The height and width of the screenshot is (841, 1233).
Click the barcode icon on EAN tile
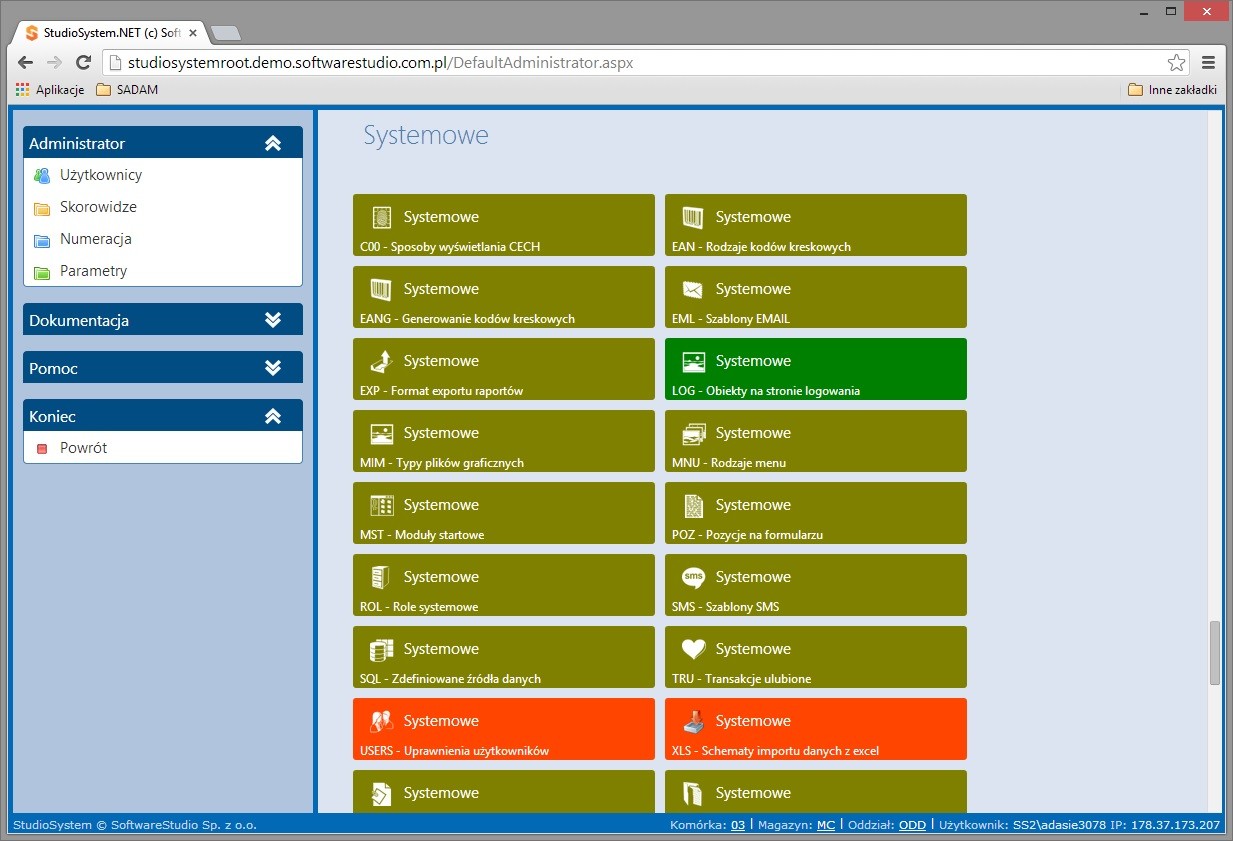pyautogui.click(x=693, y=217)
